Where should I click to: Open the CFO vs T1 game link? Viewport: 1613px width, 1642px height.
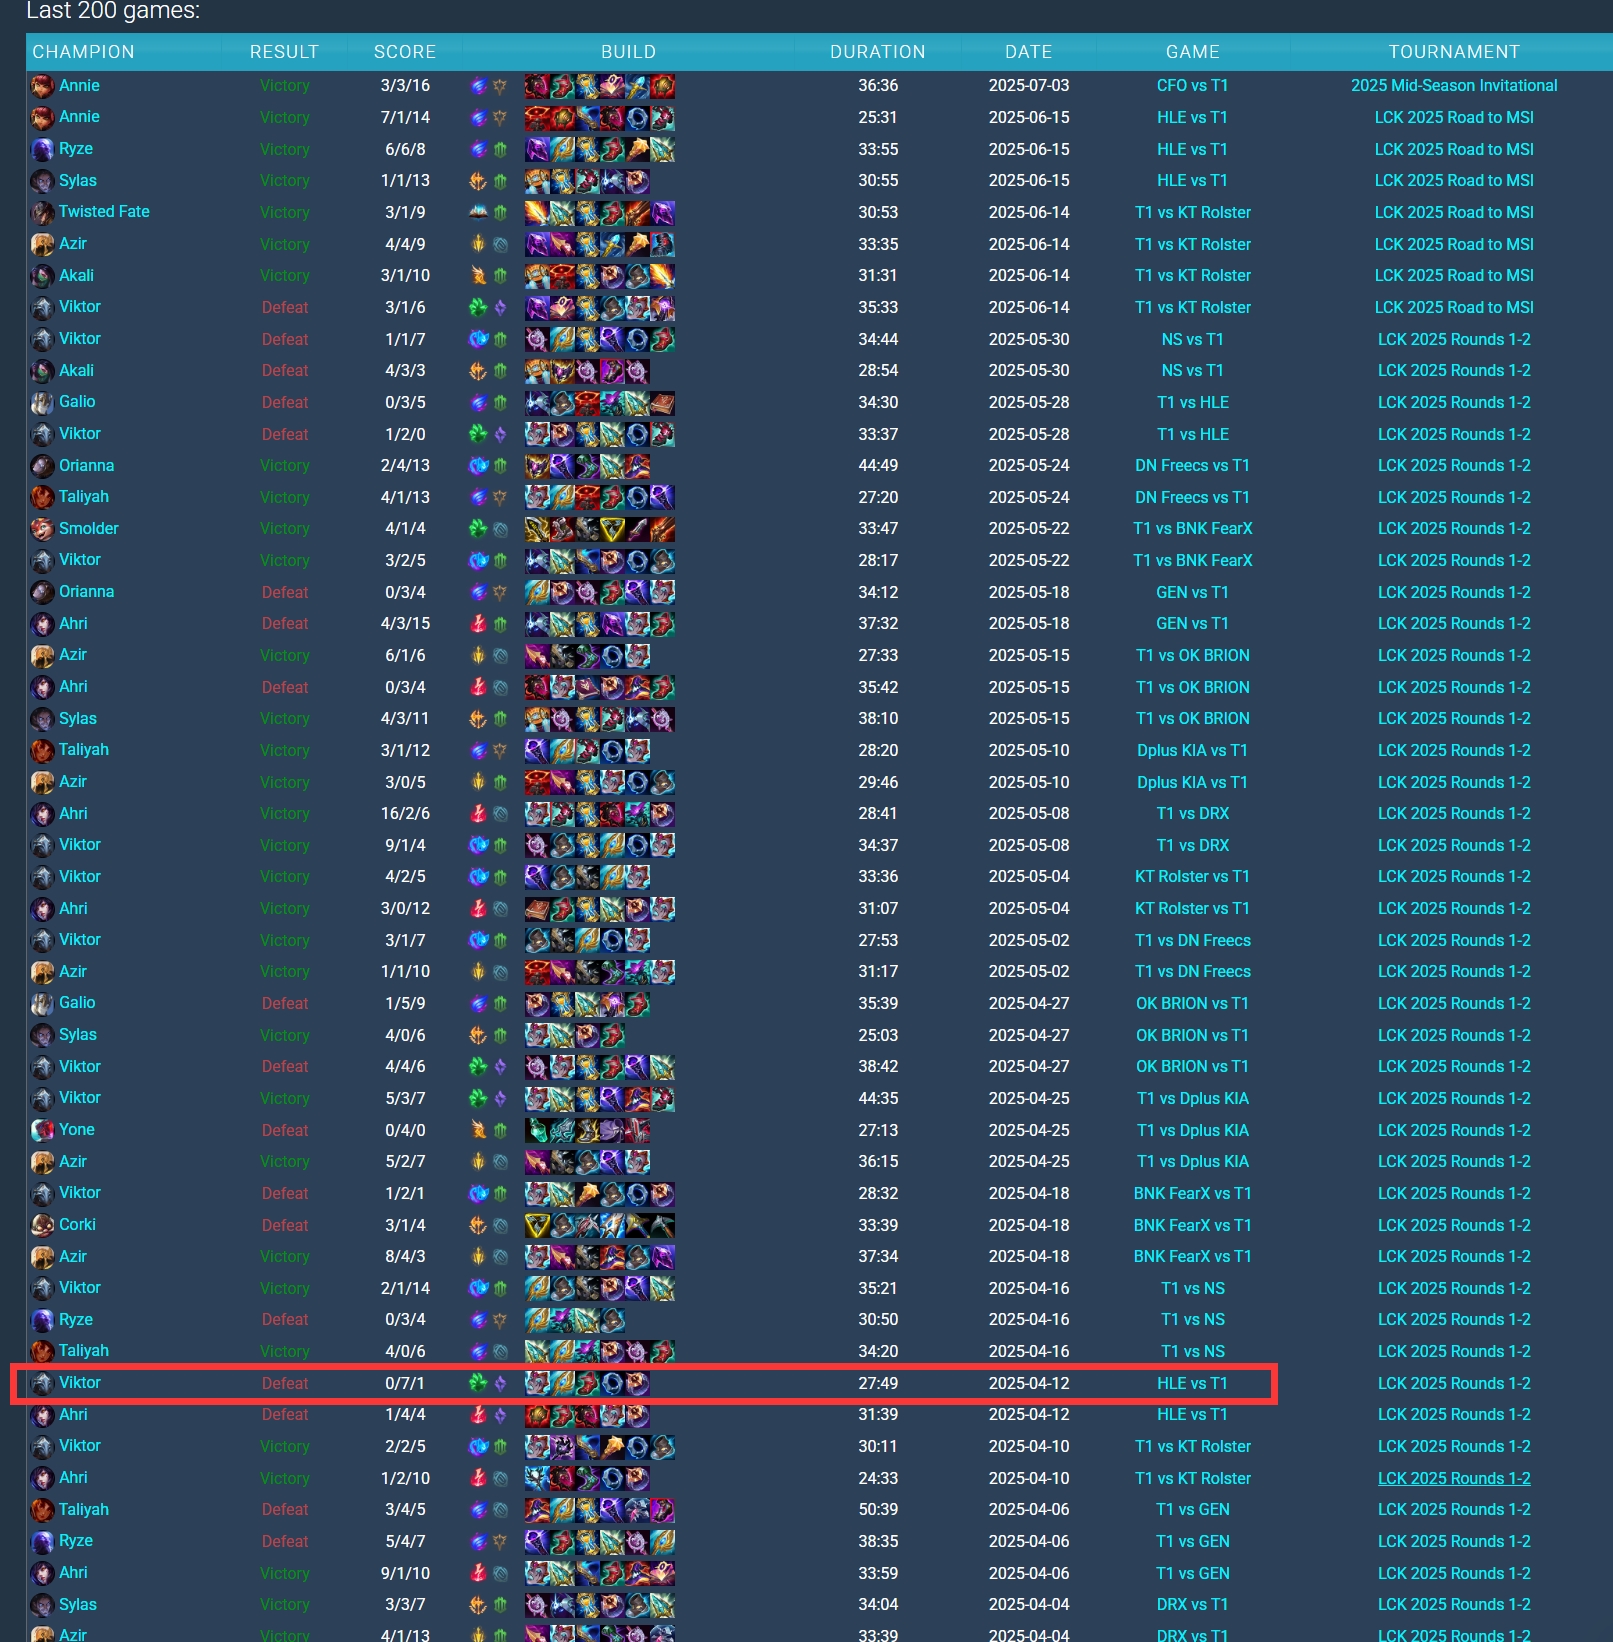pyautogui.click(x=1192, y=86)
